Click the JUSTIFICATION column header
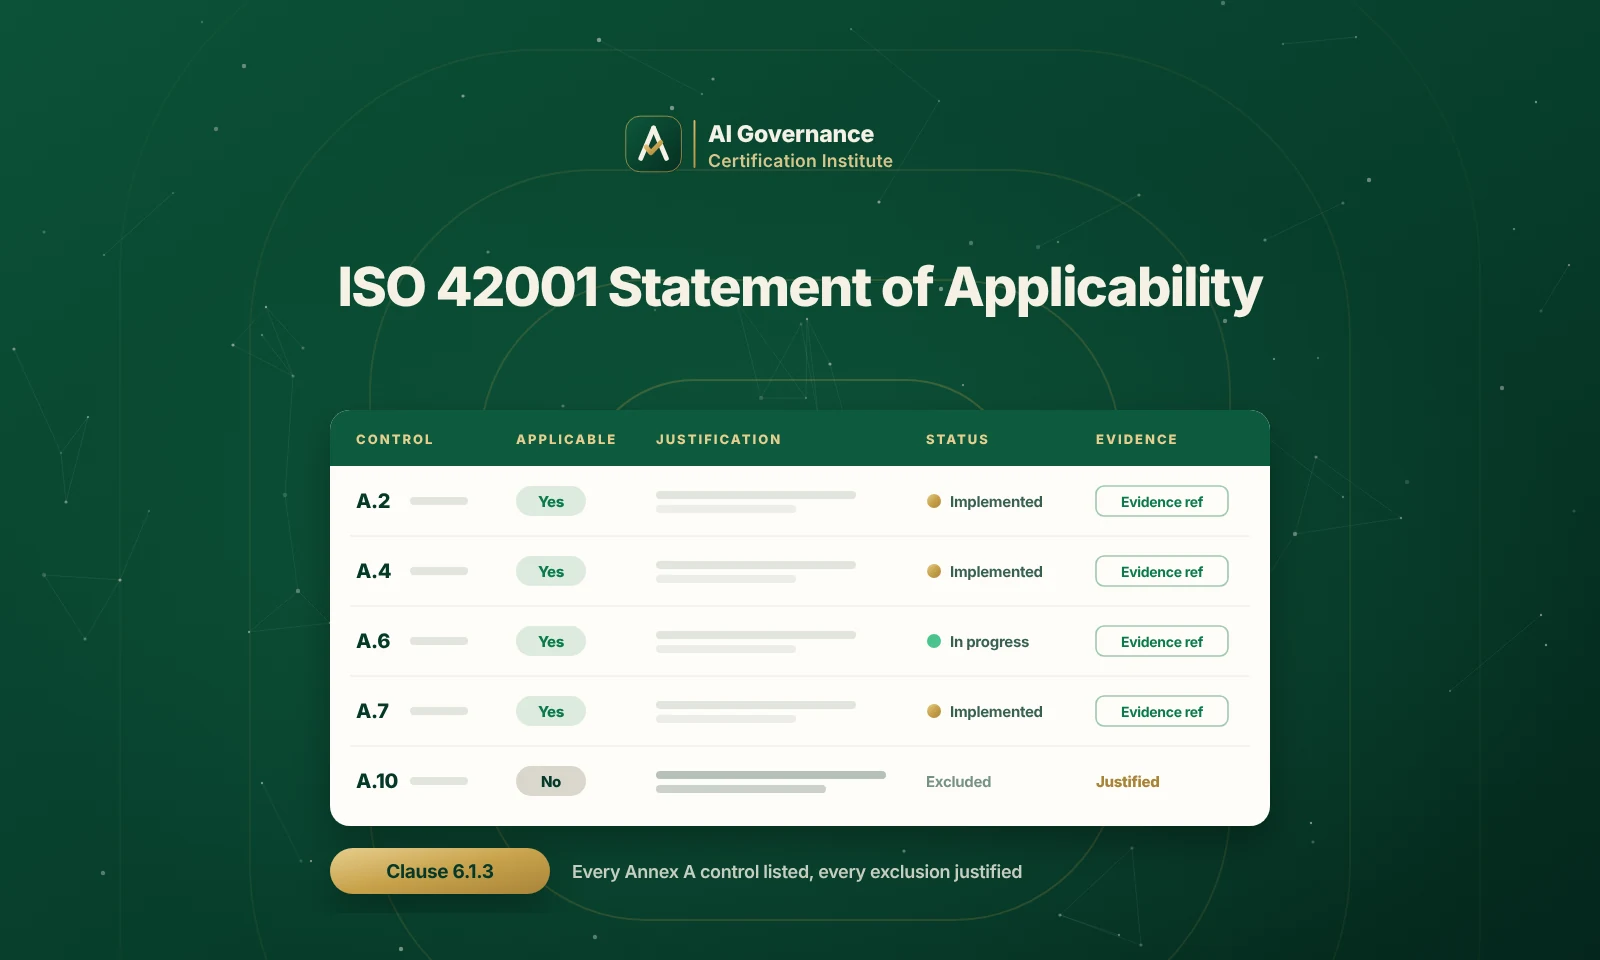The width and height of the screenshot is (1600, 960). [x=718, y=439]
